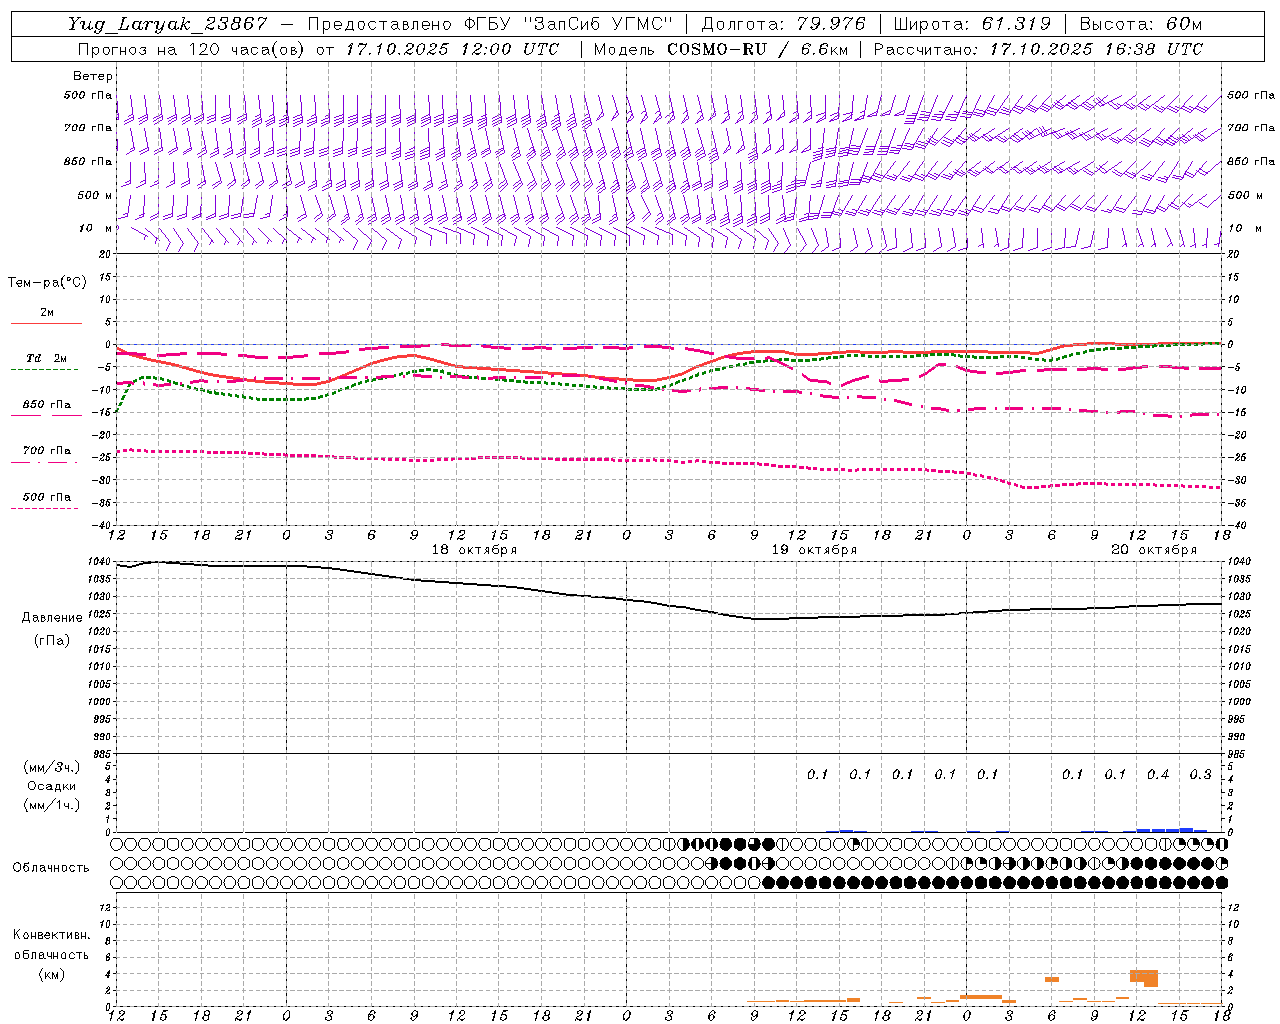The width and height of the screenshot is (1280, 1024).
Task: Click the latitude value 61.319
Action: point(1016,24)
